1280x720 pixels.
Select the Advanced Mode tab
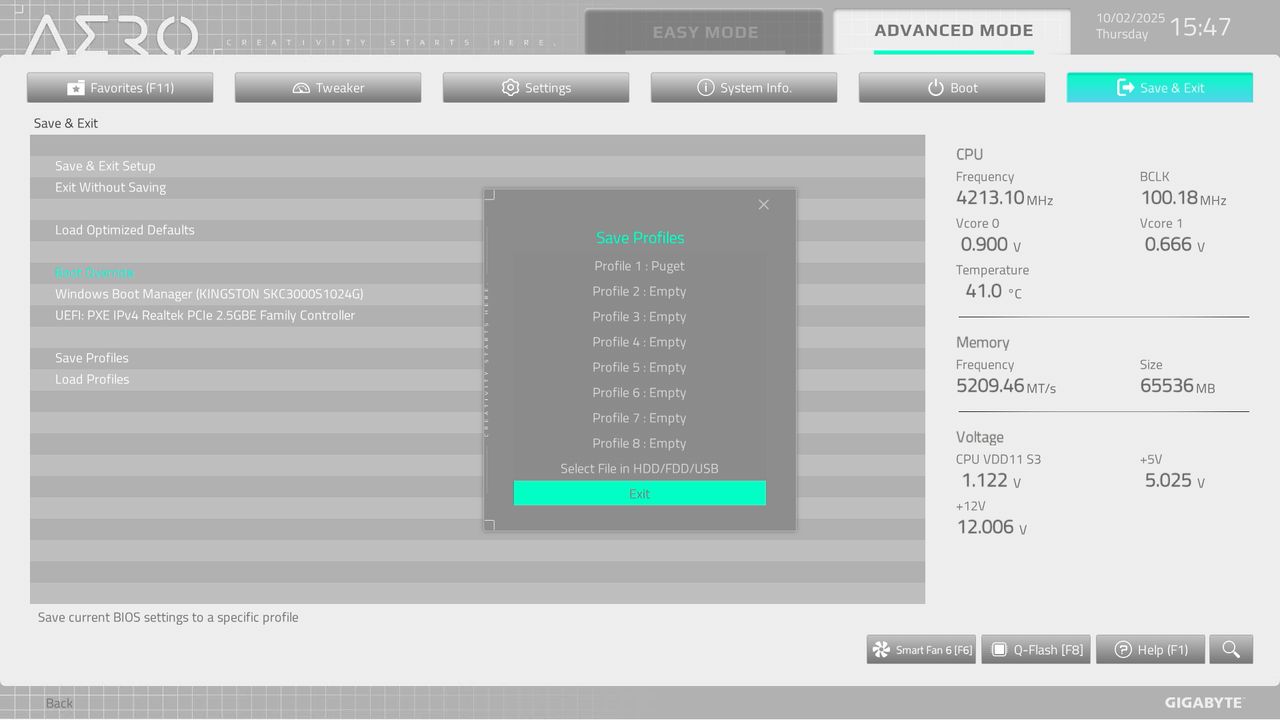coord(952,31)
